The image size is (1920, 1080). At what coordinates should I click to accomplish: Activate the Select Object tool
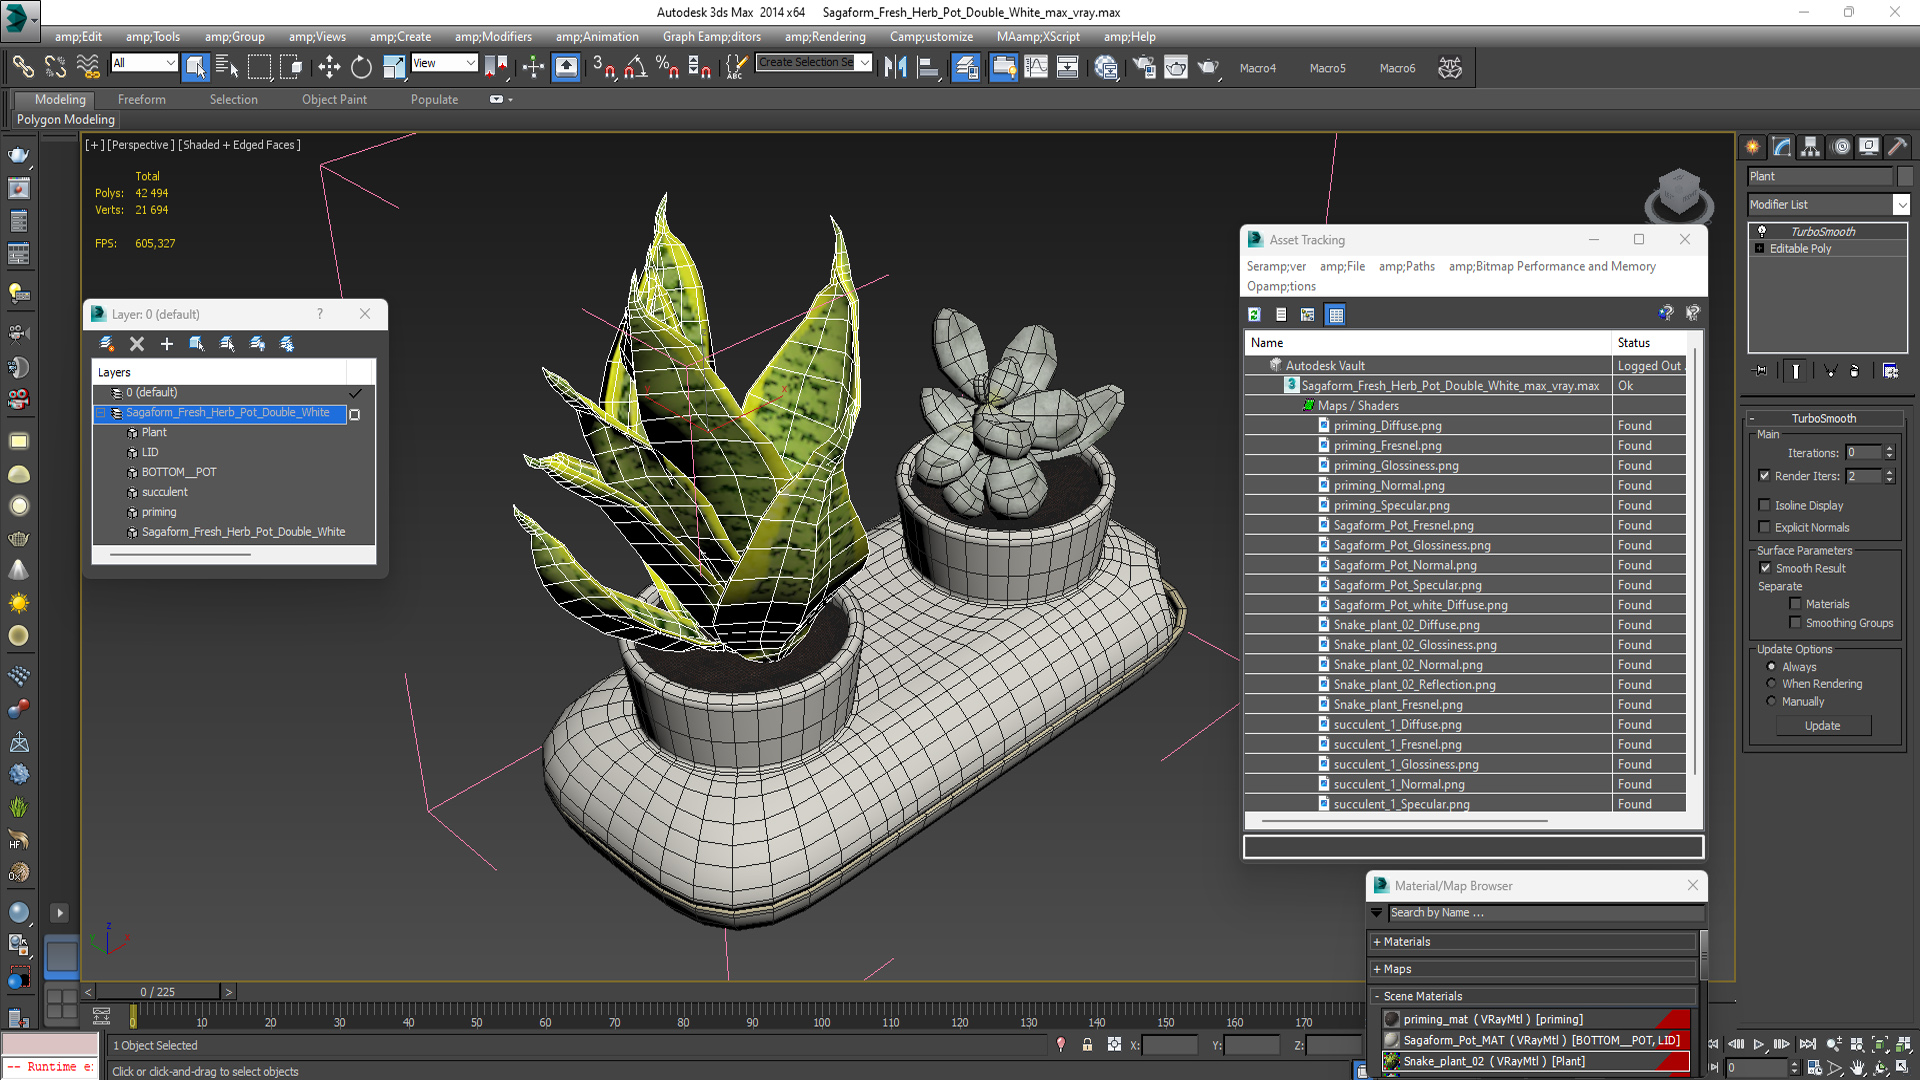[x=196, y=67]
